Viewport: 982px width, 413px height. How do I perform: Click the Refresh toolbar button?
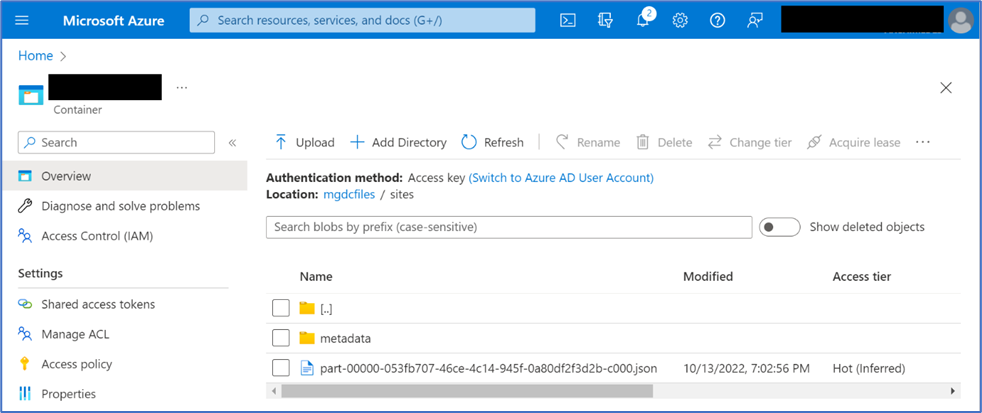pos(492,143)
